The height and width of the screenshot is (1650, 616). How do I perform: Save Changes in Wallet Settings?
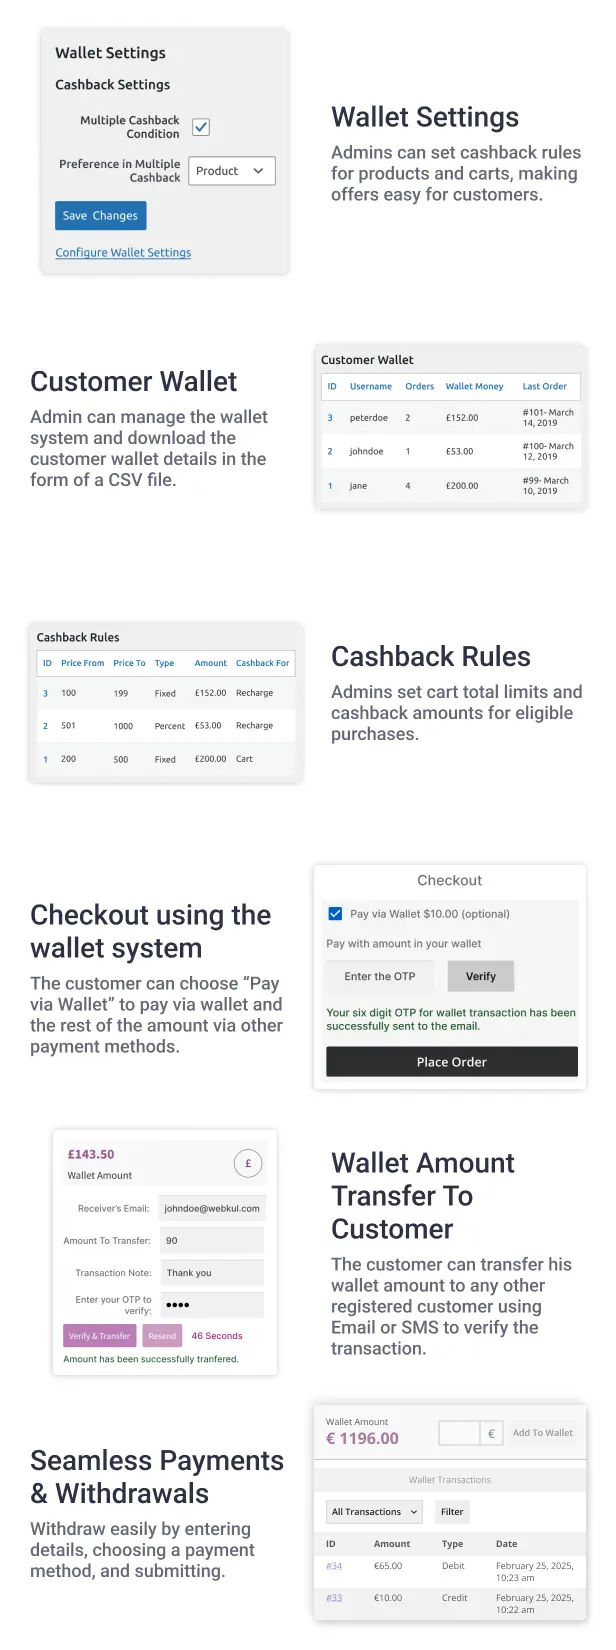(x=100, y=216)
